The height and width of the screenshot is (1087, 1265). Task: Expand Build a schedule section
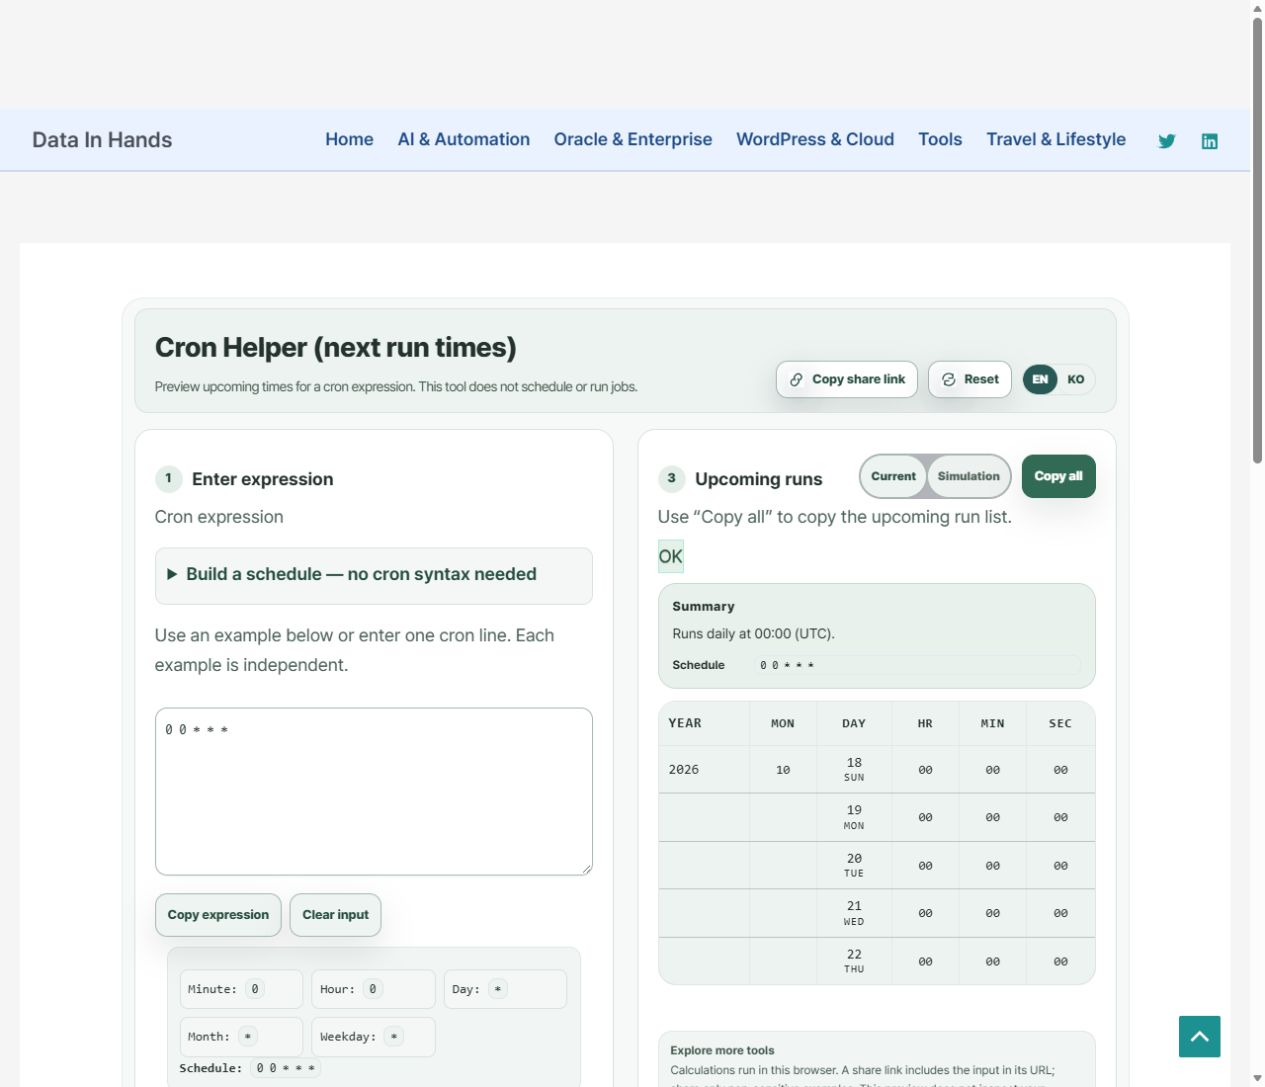pyautogui.click(x=373, y=575)
